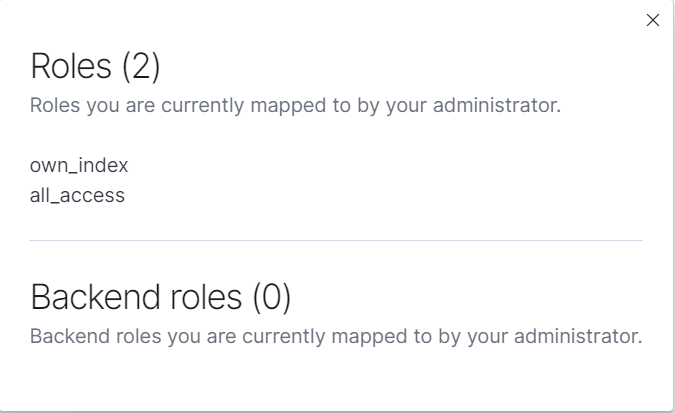Click the horizontal divider between sections

pos(336,241)
